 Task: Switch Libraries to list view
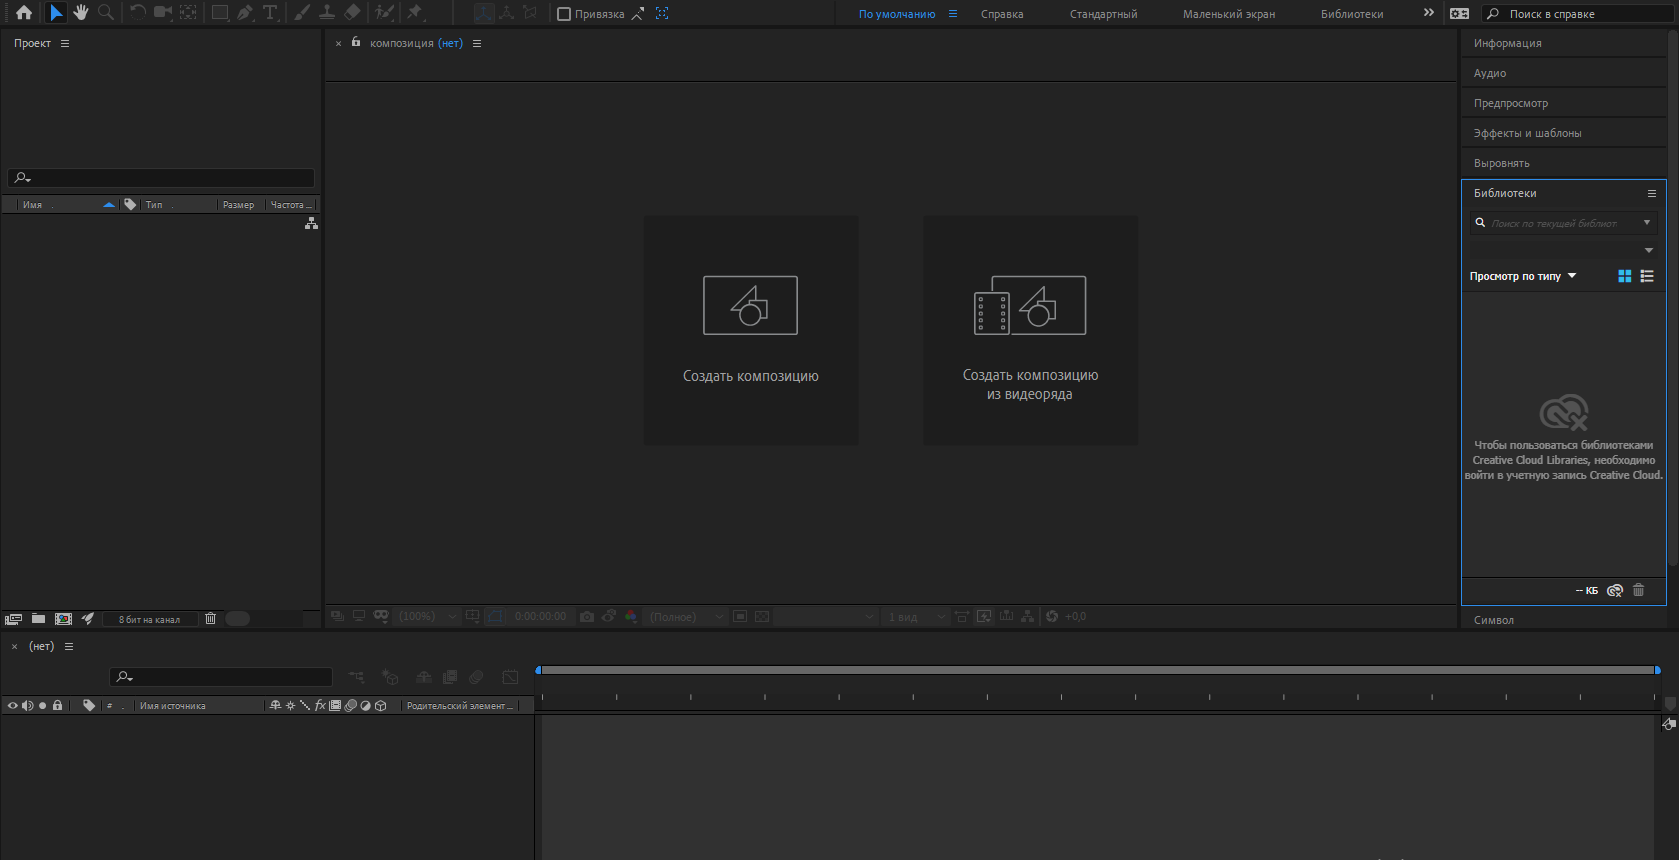pos(1647,276)
